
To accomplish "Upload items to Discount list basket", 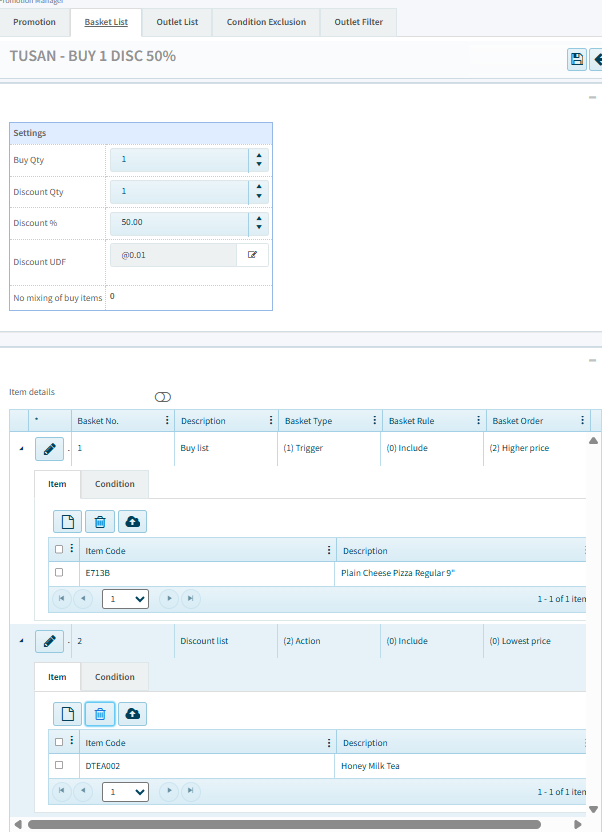I will click(x=132, y=713).
